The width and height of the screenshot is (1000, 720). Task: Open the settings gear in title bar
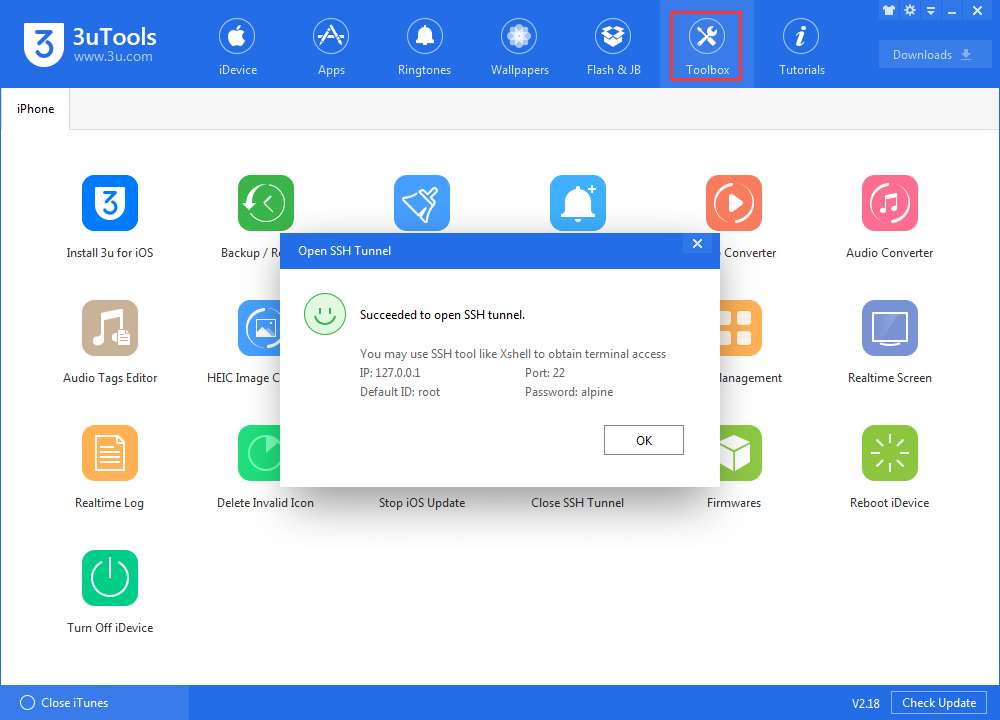click(x=910, y=10)
